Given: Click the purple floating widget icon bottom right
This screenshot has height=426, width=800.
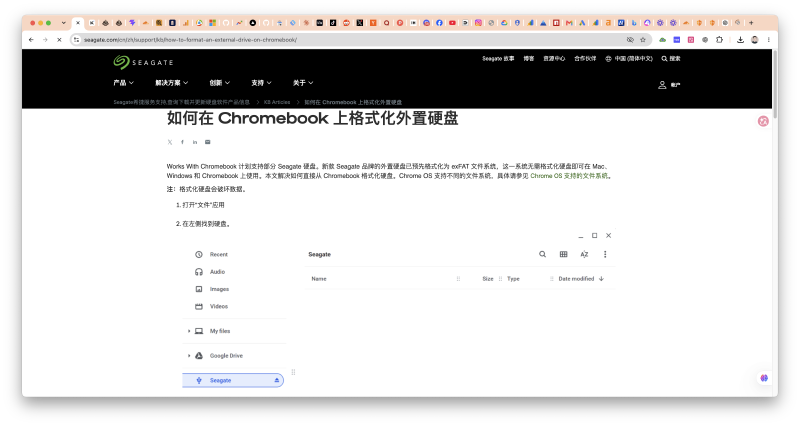Looking at the screenshot, I should click(764, 378).
